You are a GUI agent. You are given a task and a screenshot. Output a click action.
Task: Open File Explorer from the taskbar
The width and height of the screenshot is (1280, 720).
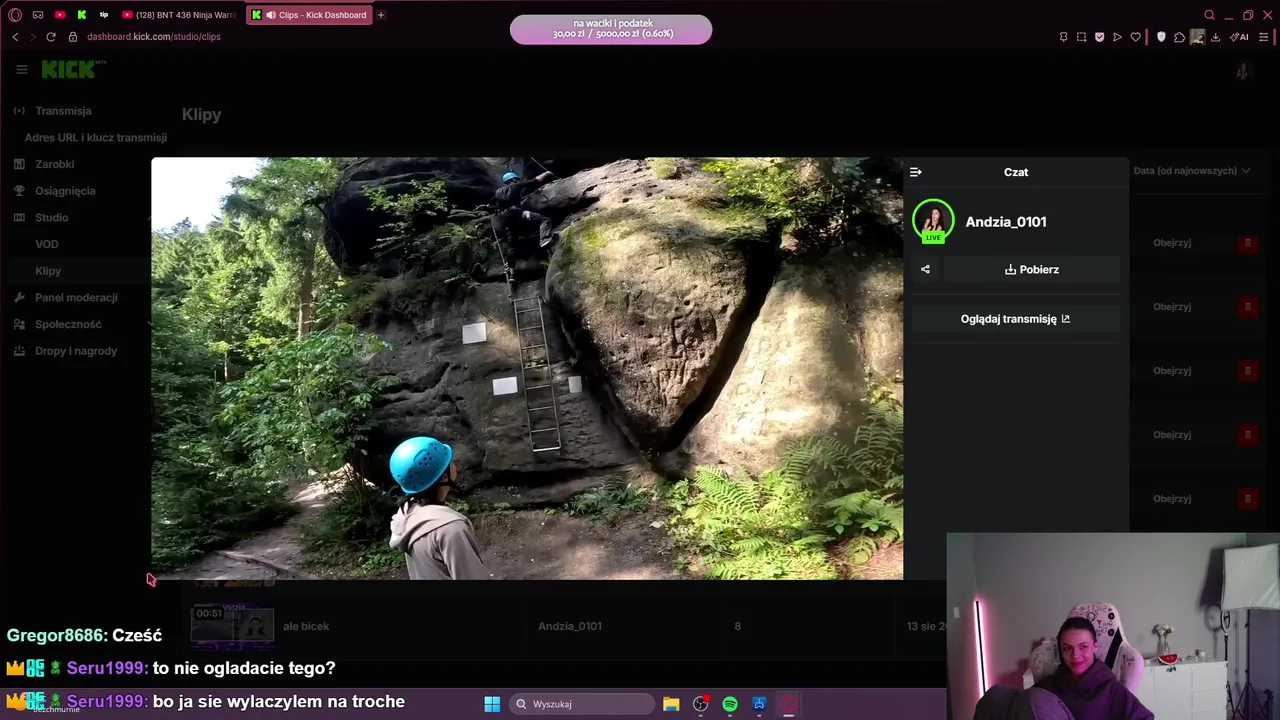(x=671, y=704)
